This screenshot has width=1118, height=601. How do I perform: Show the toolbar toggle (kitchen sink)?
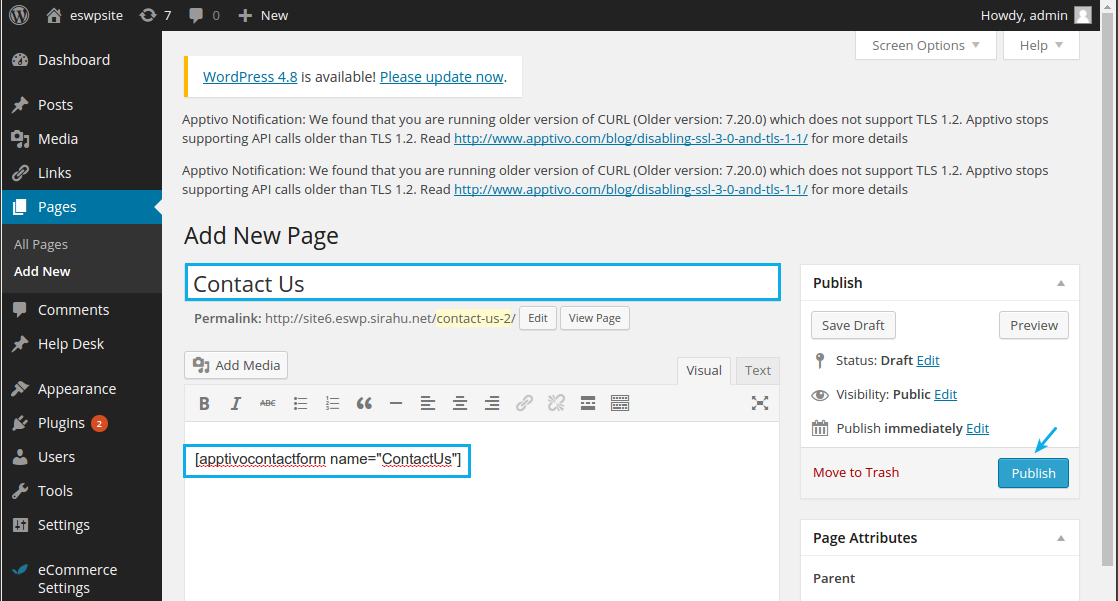620,404
